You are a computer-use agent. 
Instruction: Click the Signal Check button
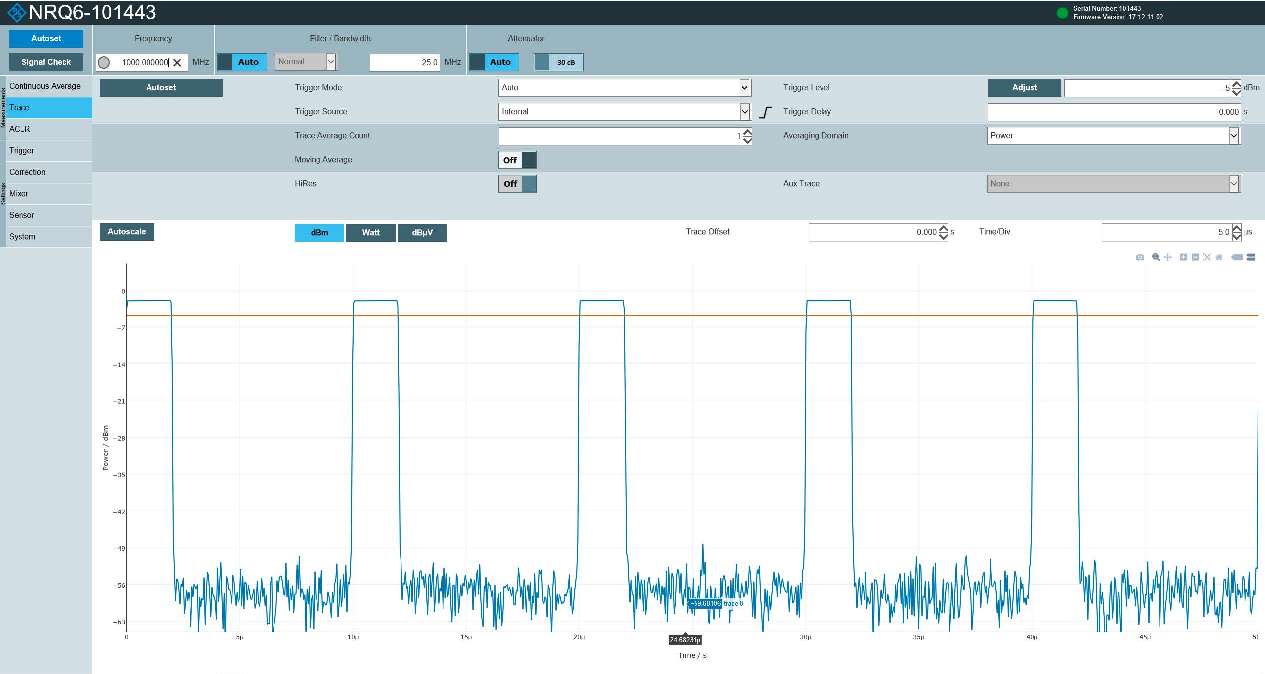coord(46,62)
